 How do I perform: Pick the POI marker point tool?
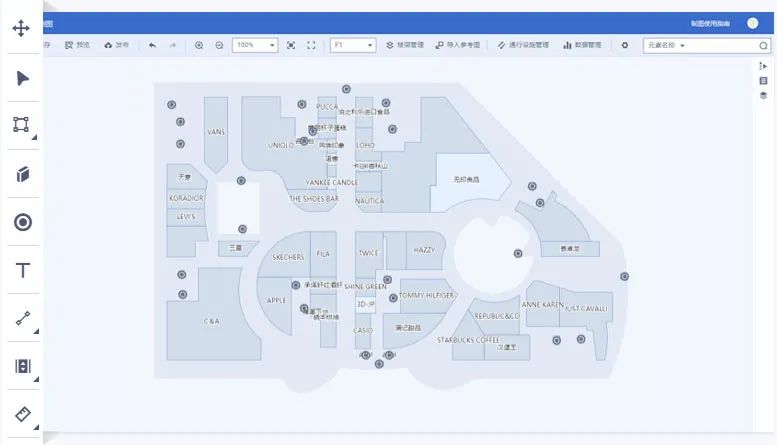click(x=22, y=222)
